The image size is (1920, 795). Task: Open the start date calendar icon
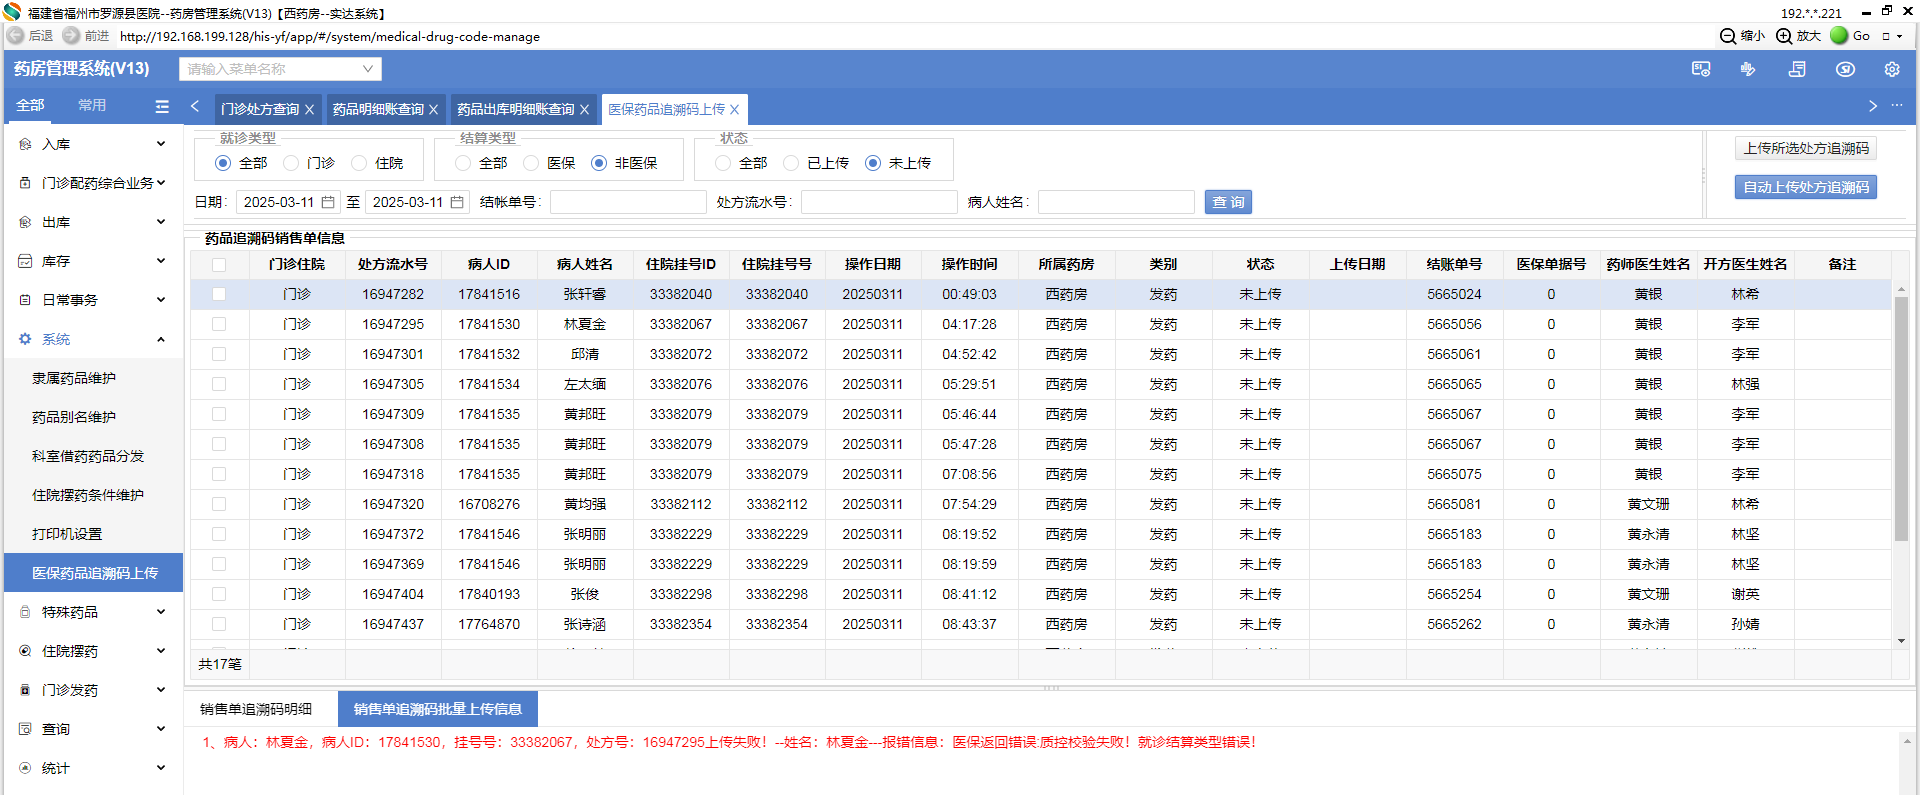point(328,202)
